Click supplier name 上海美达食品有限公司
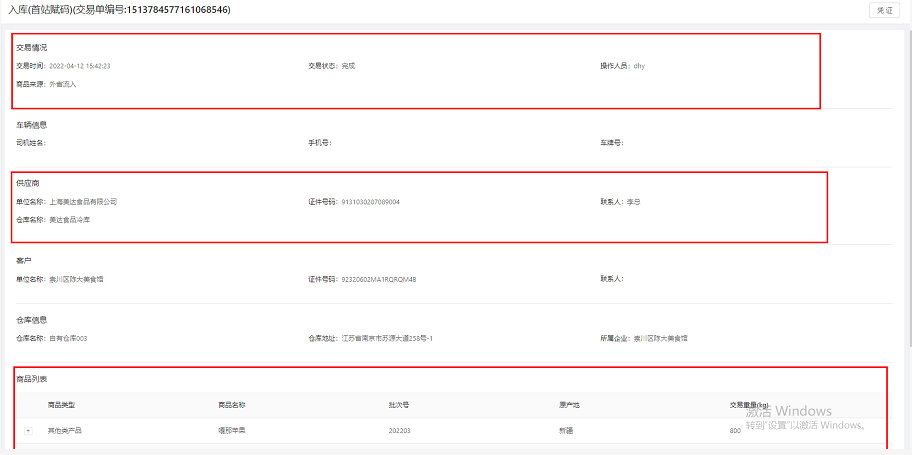This screenshot has width=912, height=455. tap(83, 202)
